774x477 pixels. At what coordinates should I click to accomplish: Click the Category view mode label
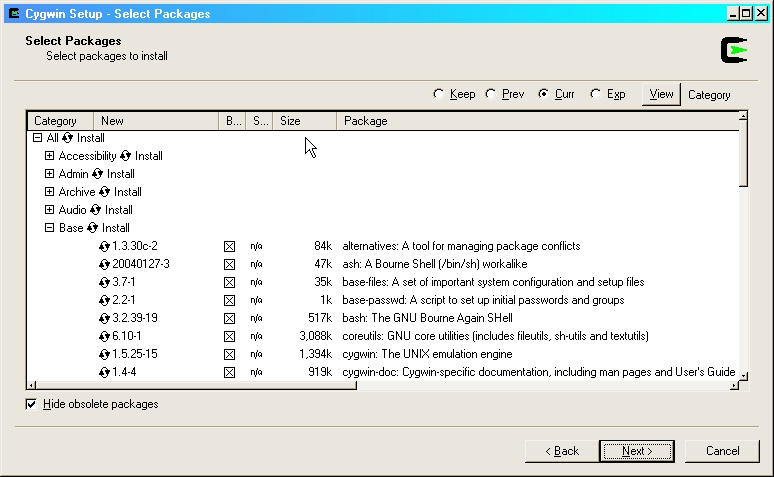[709, 95]
